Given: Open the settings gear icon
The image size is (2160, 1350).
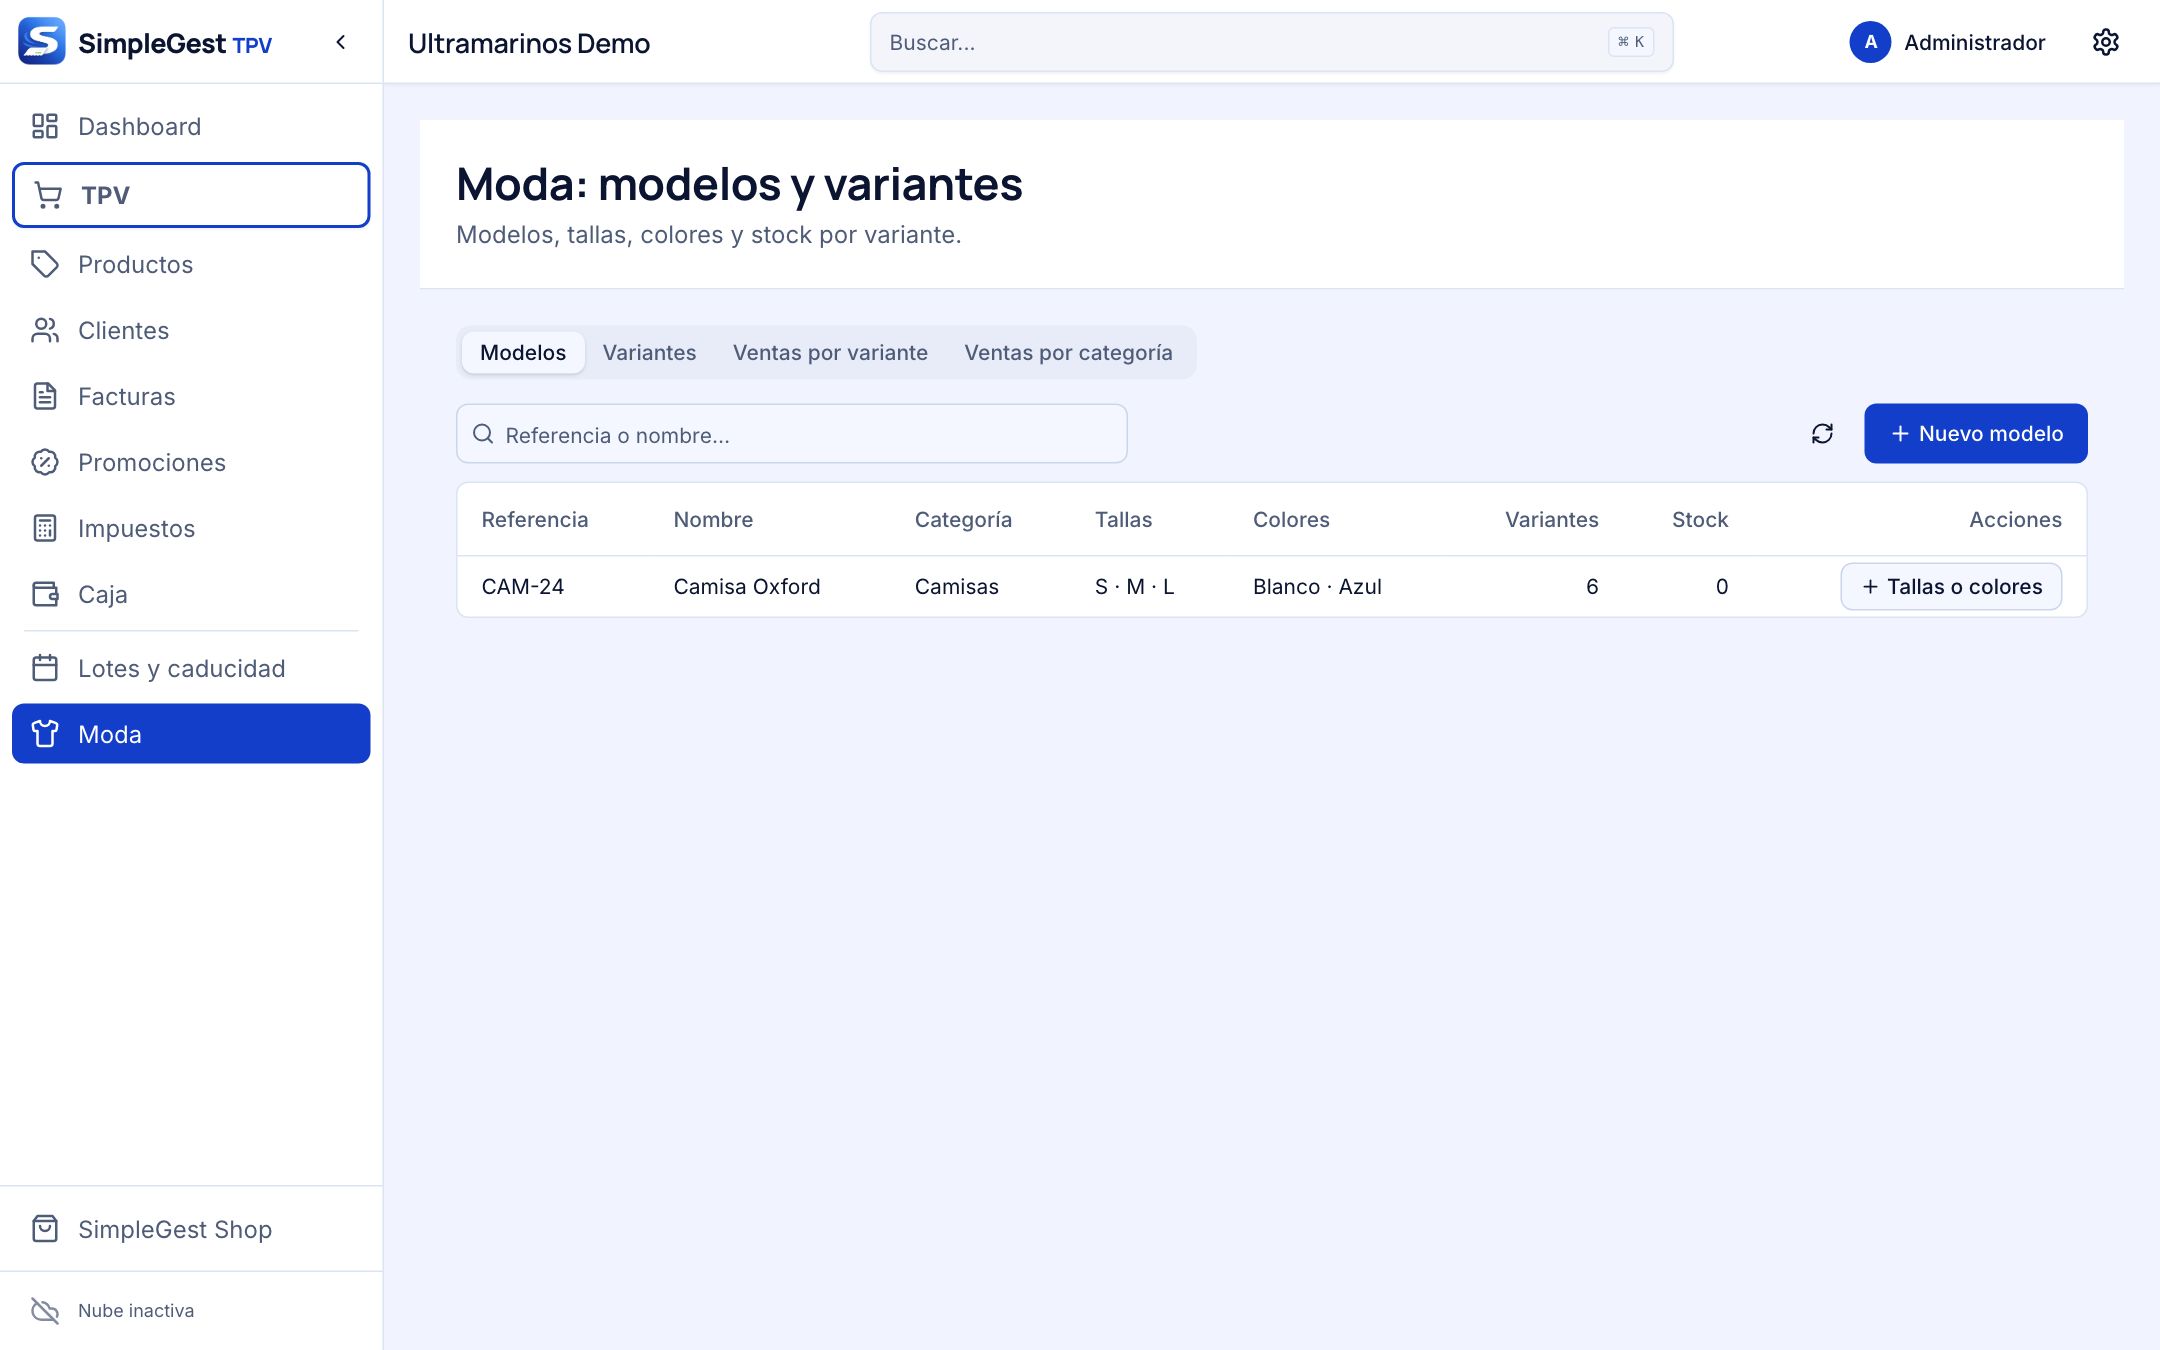Looking at the screenshot, I should click(2106, 42).
